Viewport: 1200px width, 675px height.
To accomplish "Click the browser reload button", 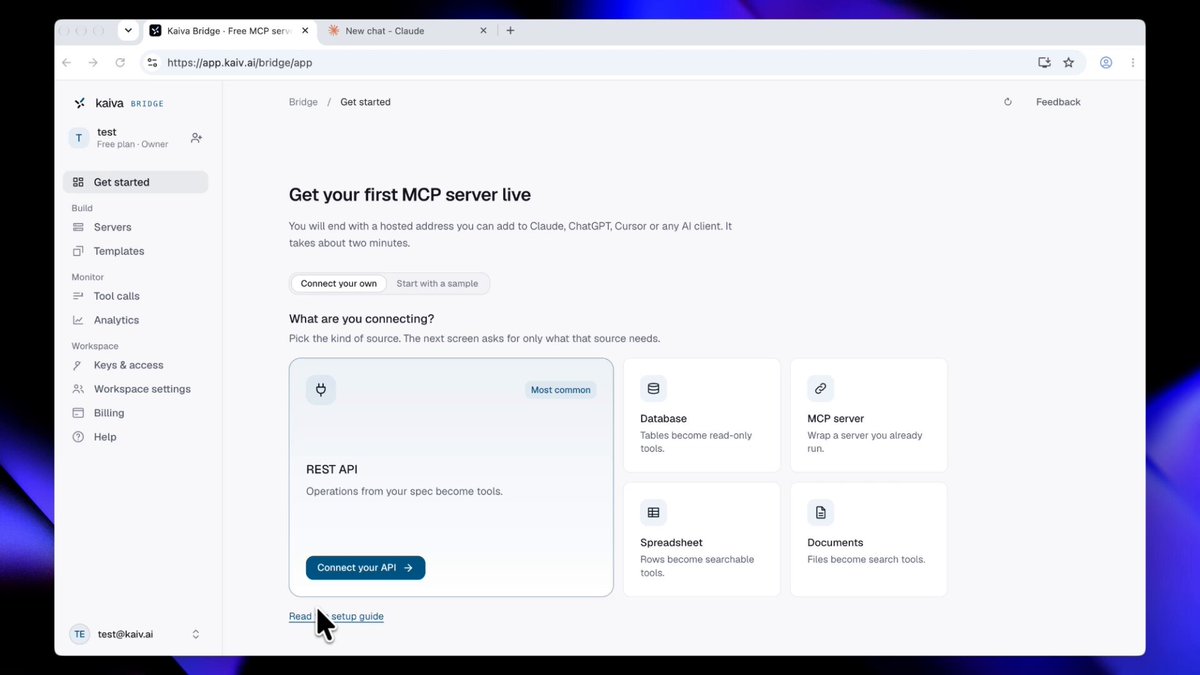I will click(120, 62).
